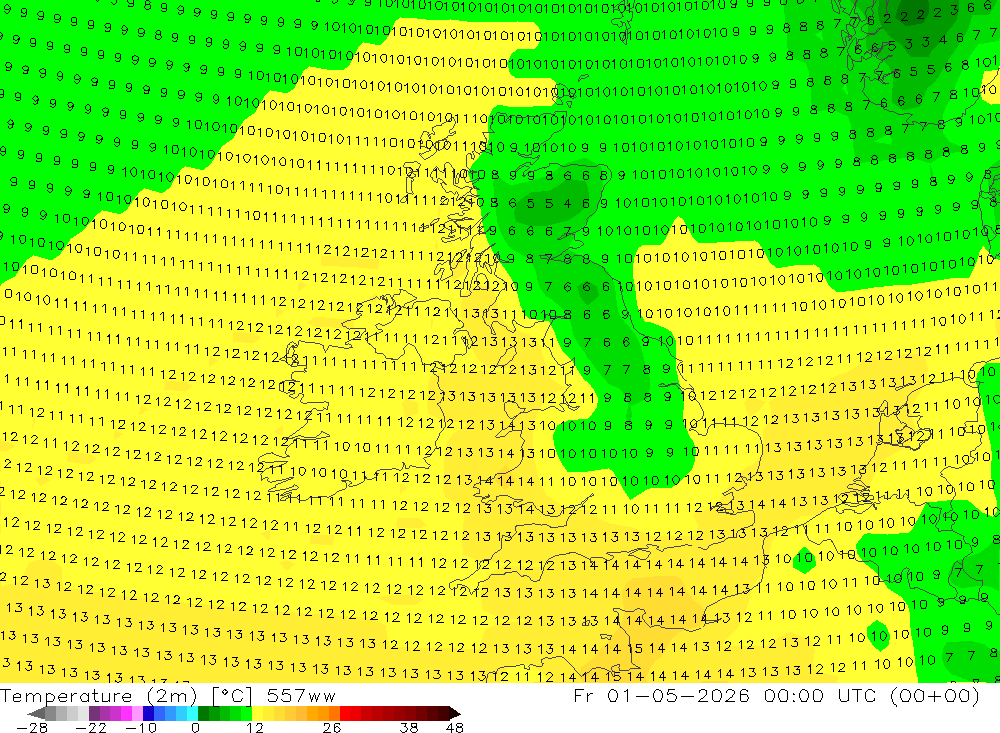Click the '[°C]' unit label
The image size is (1000, 733).
click(232, 696)
